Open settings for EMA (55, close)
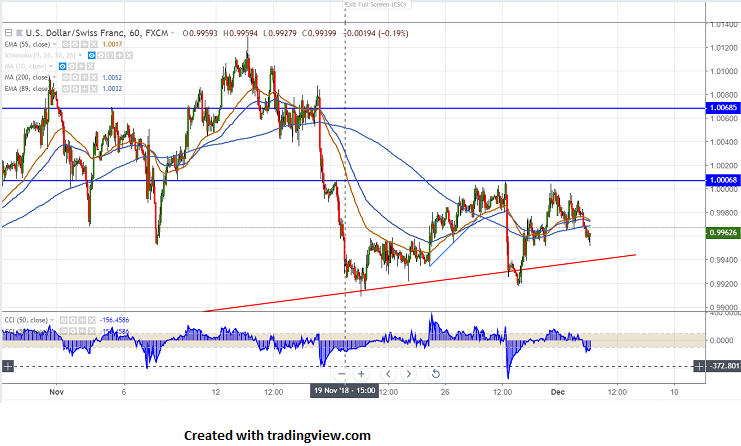 coord(75,44)
